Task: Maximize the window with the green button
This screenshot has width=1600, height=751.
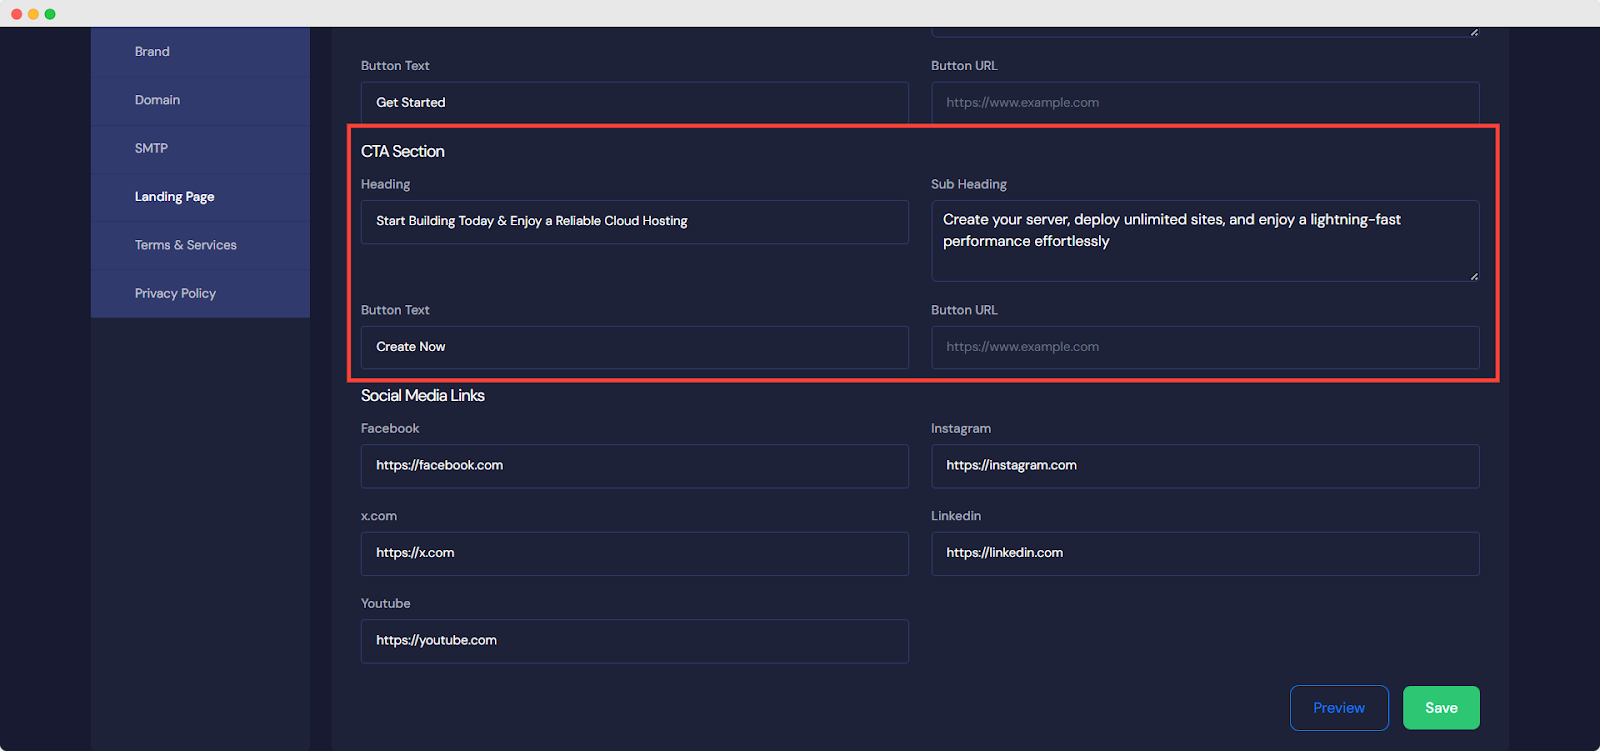Action: [x=50, y=14]
